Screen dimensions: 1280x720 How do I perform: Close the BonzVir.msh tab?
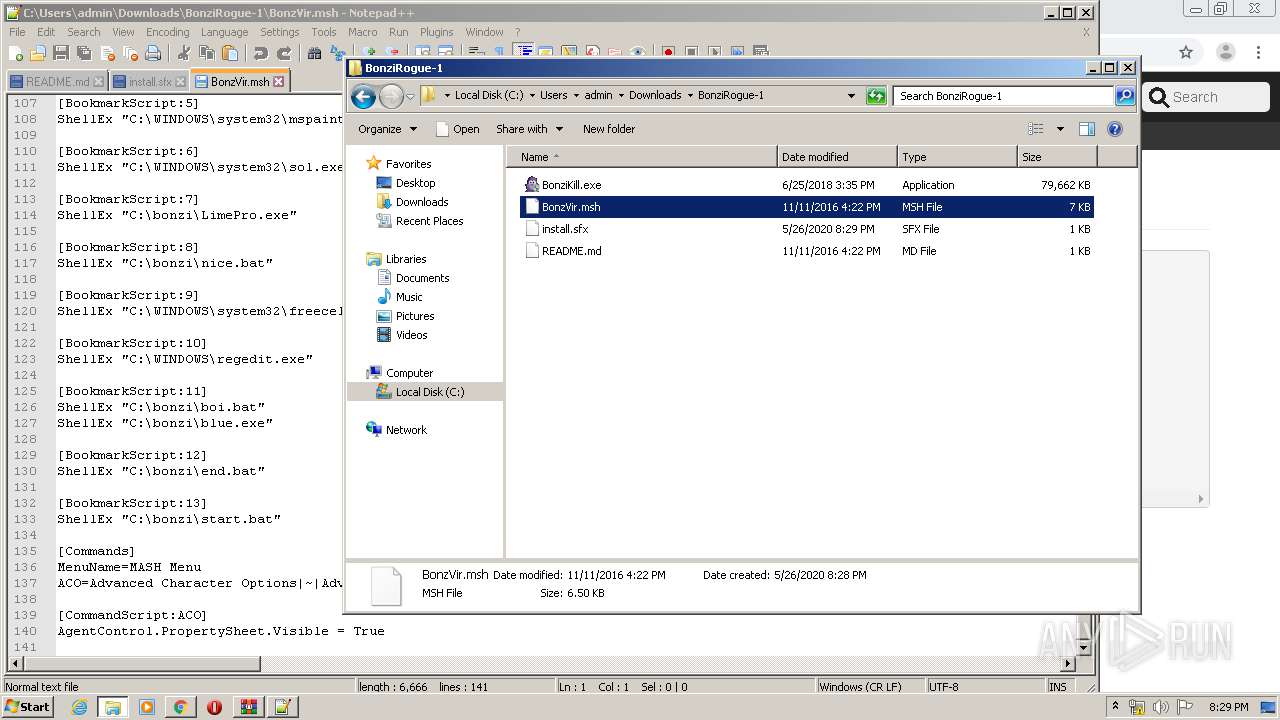coord(279,82)
